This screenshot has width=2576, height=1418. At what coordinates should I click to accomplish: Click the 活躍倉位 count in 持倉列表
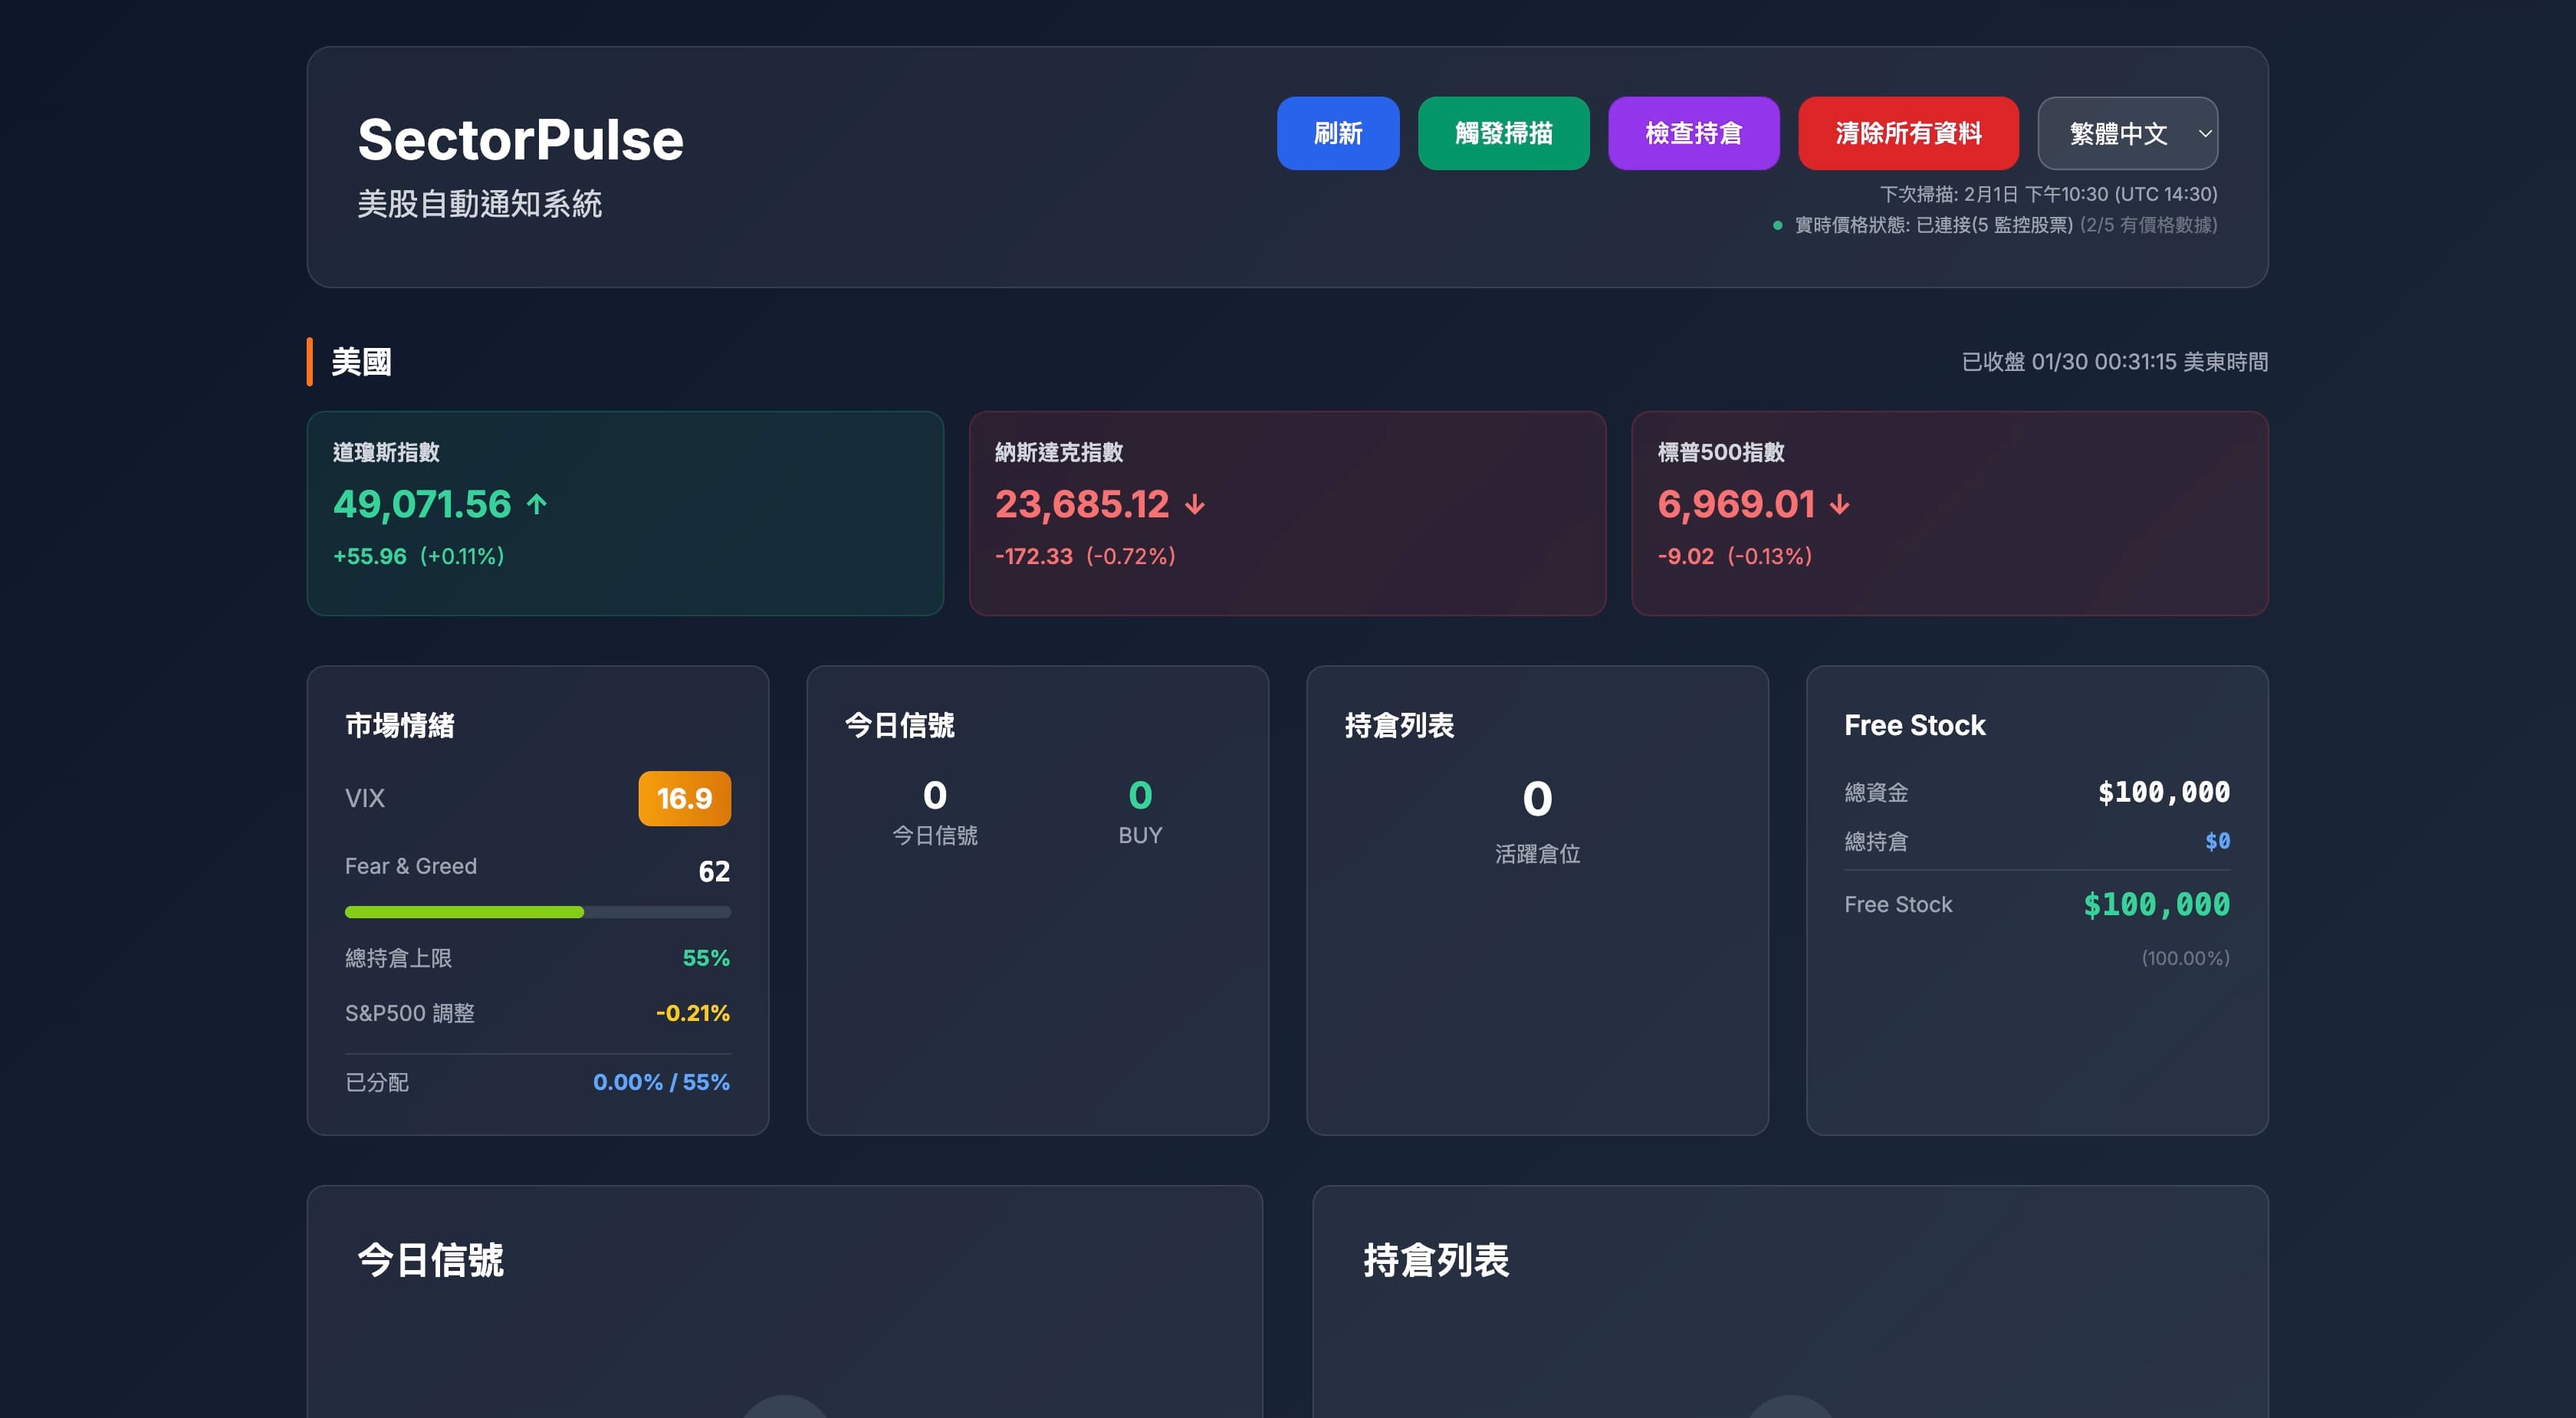[x=1537, y=798]
